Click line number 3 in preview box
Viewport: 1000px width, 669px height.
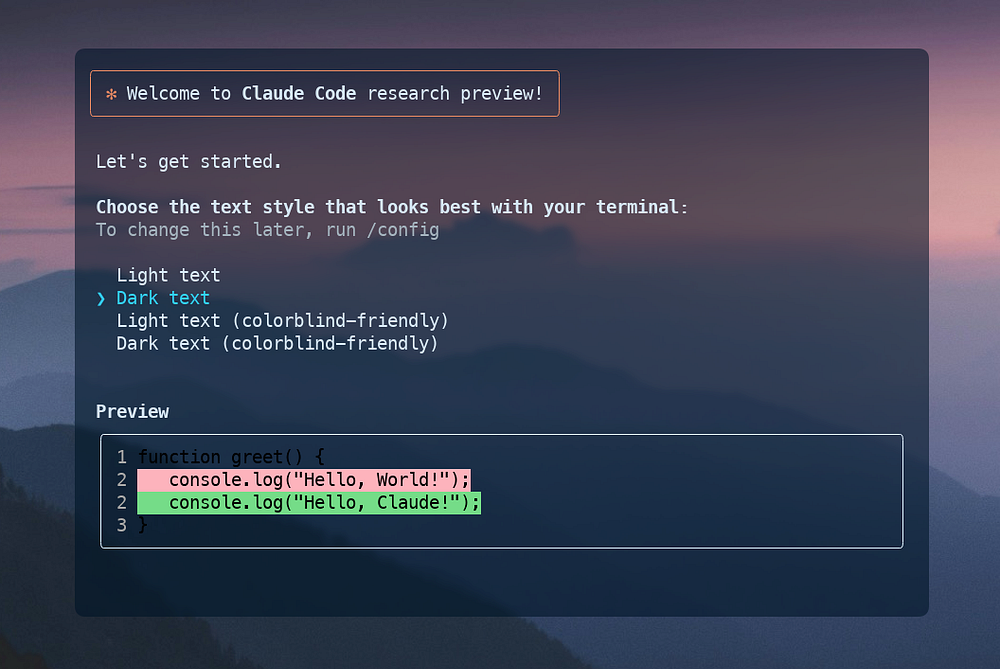click(122, 526)
